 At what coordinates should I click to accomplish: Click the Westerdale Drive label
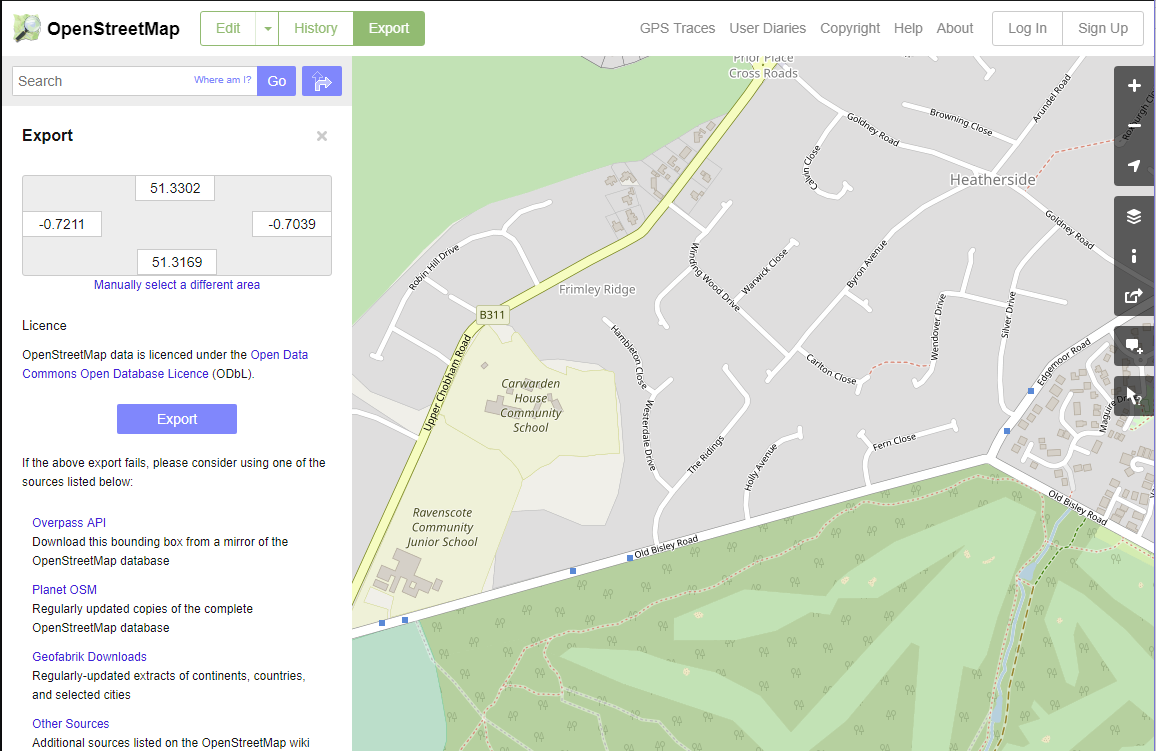pyautogui.click(x=649, y=436)
